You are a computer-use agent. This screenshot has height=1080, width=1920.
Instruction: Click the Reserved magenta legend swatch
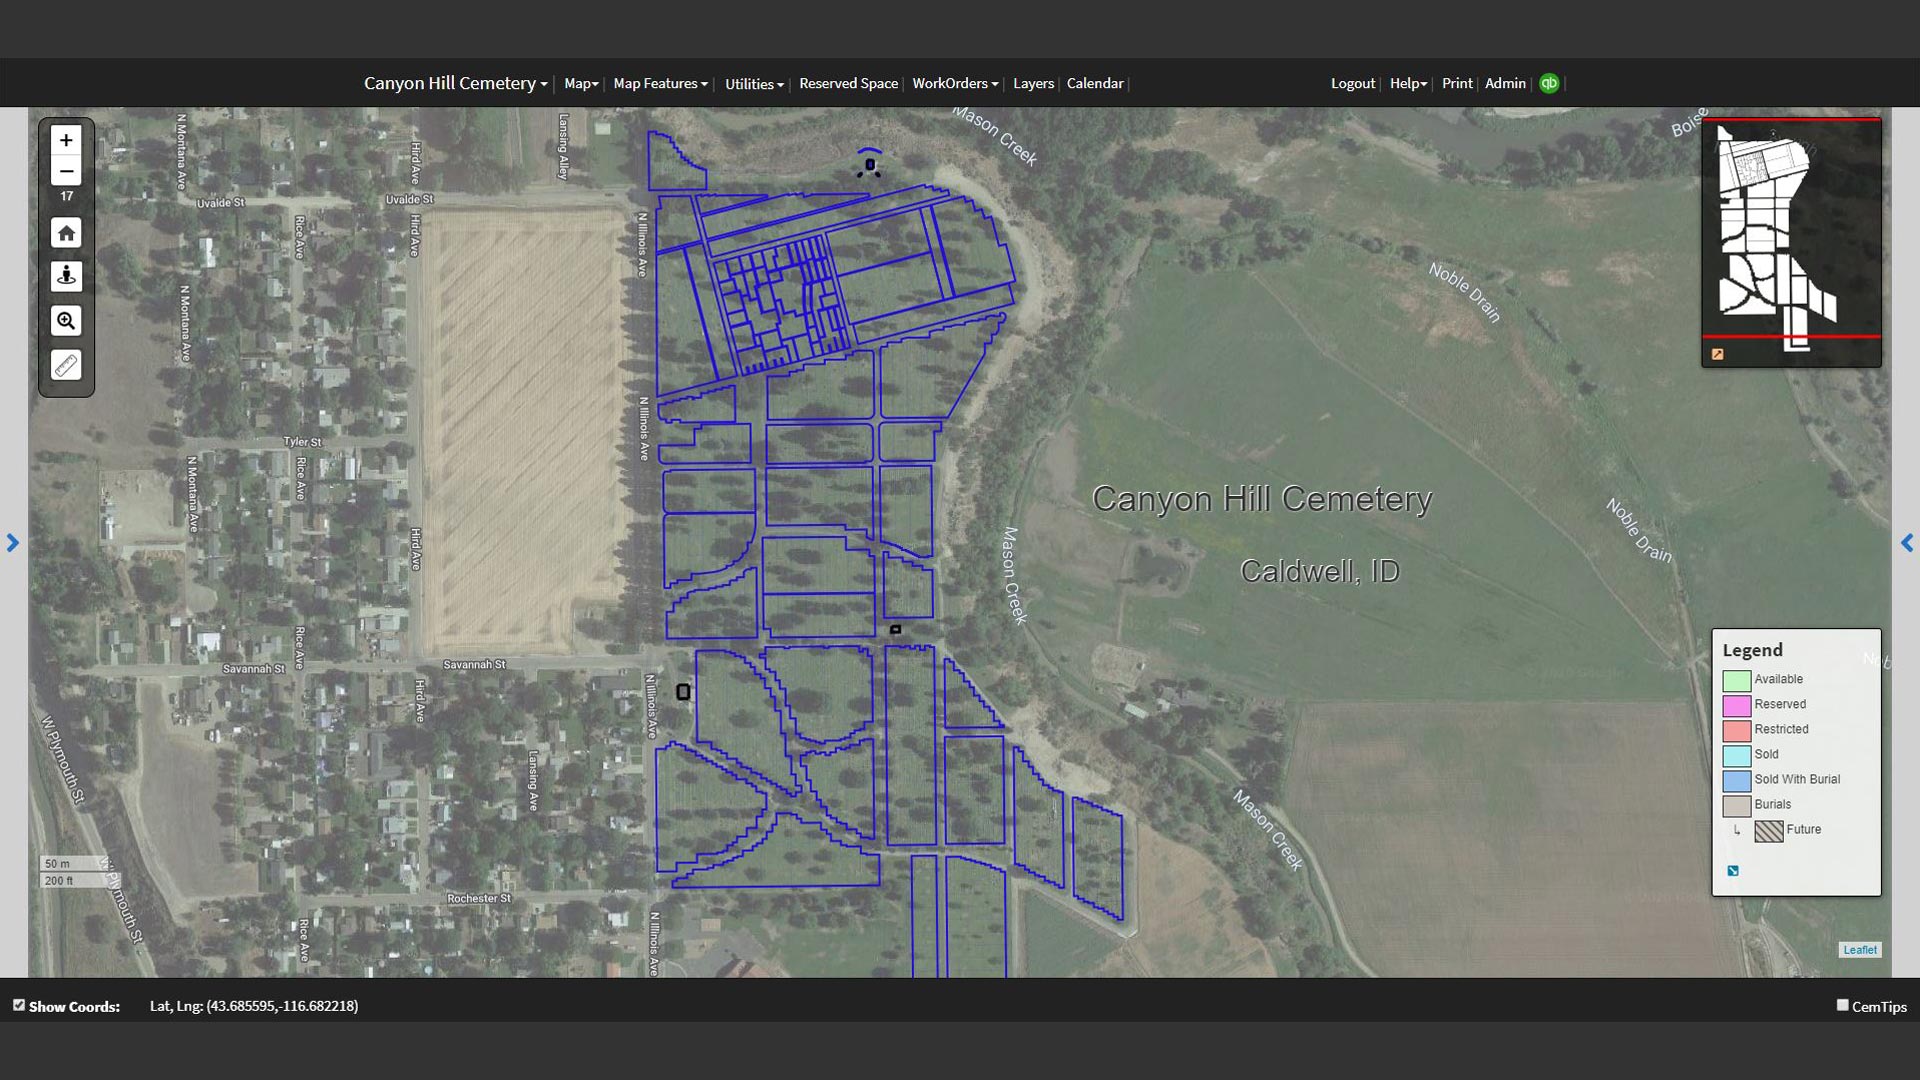pos(1737,706)
